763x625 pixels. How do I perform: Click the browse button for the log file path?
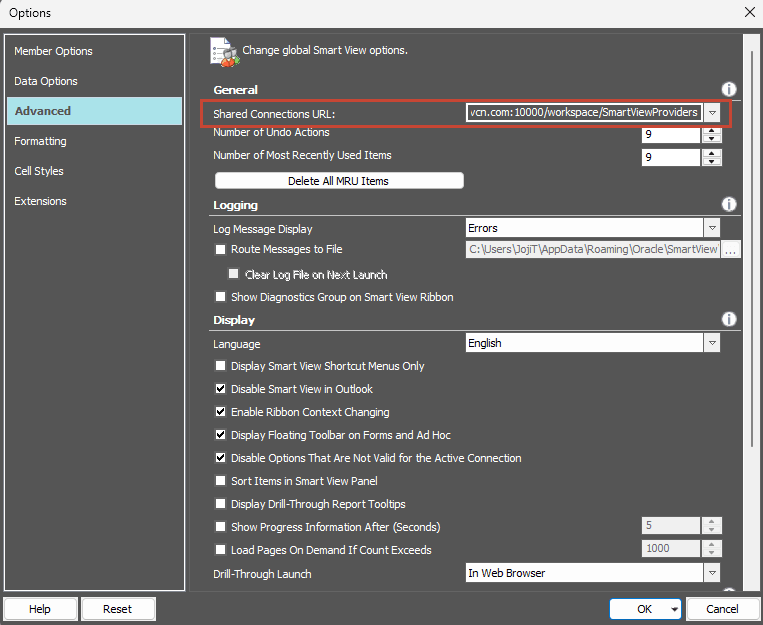click(730, 250)
